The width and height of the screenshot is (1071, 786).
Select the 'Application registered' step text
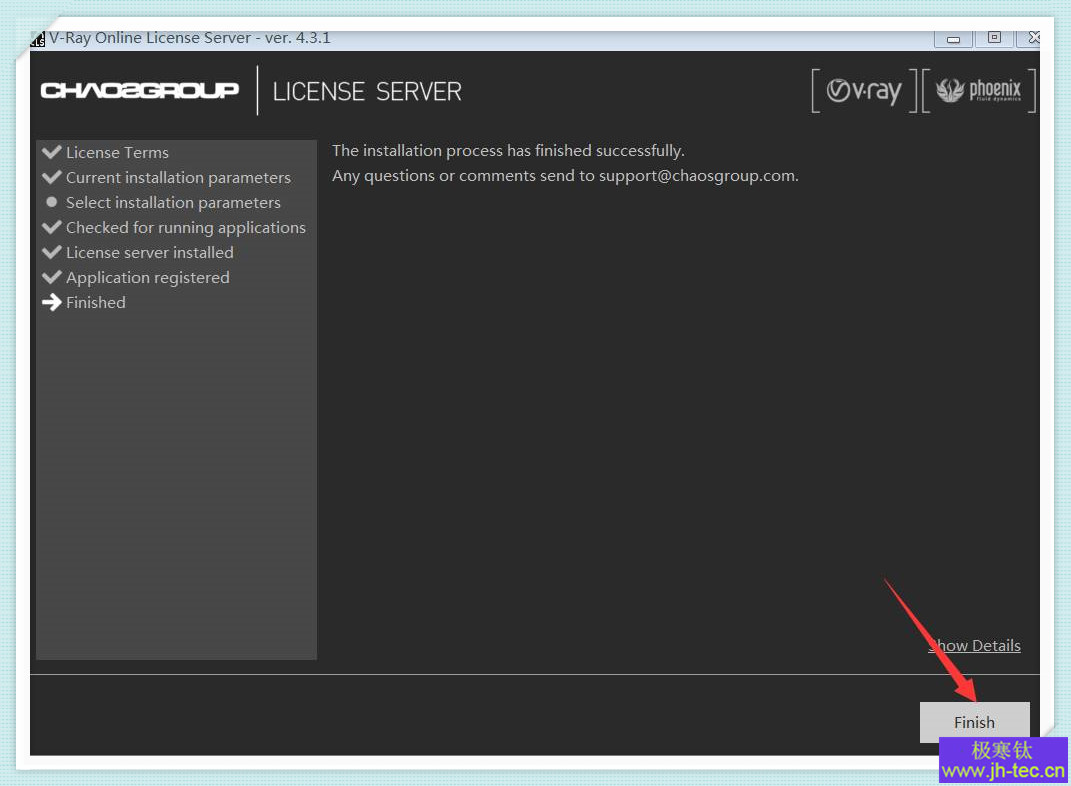click(x=148, y=278)
